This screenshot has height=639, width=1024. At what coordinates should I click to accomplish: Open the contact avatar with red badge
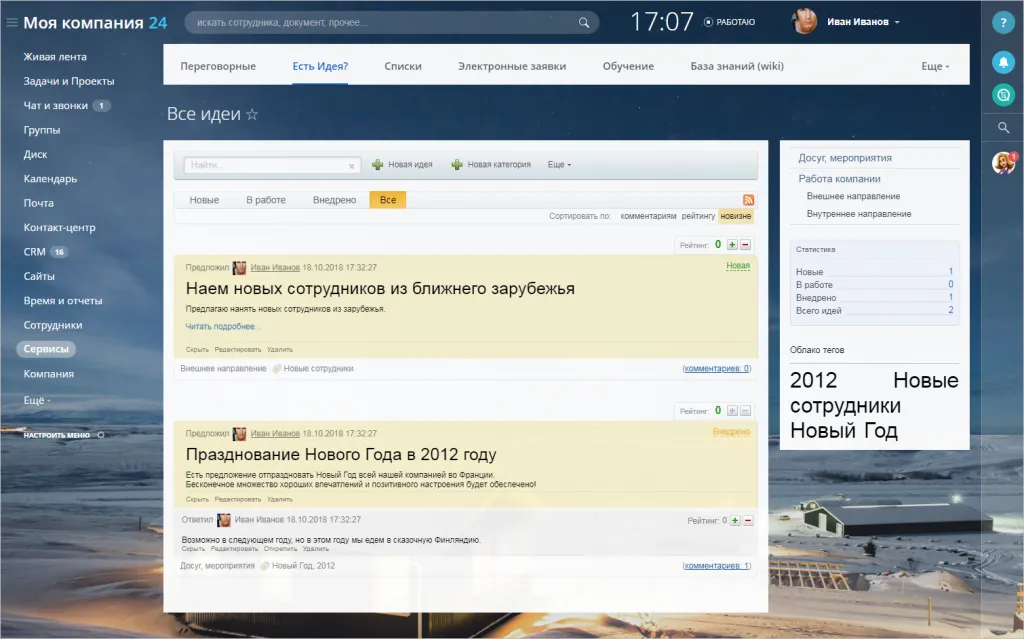tap(1004, 162)
